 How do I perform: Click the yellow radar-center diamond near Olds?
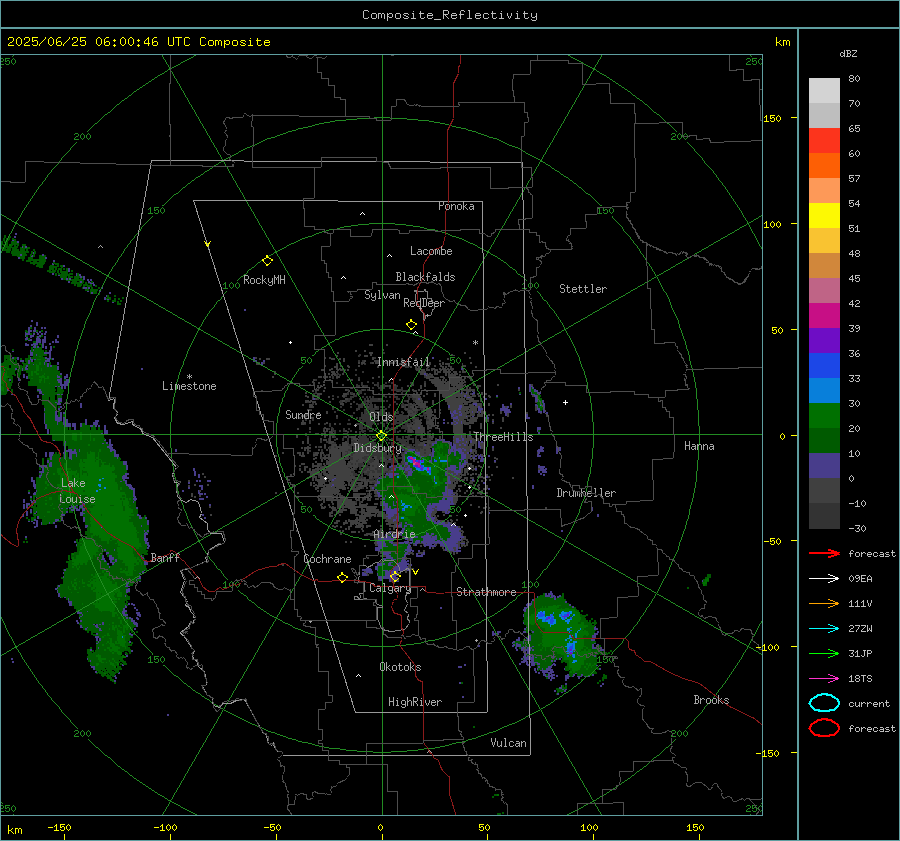tap(381, 435)
